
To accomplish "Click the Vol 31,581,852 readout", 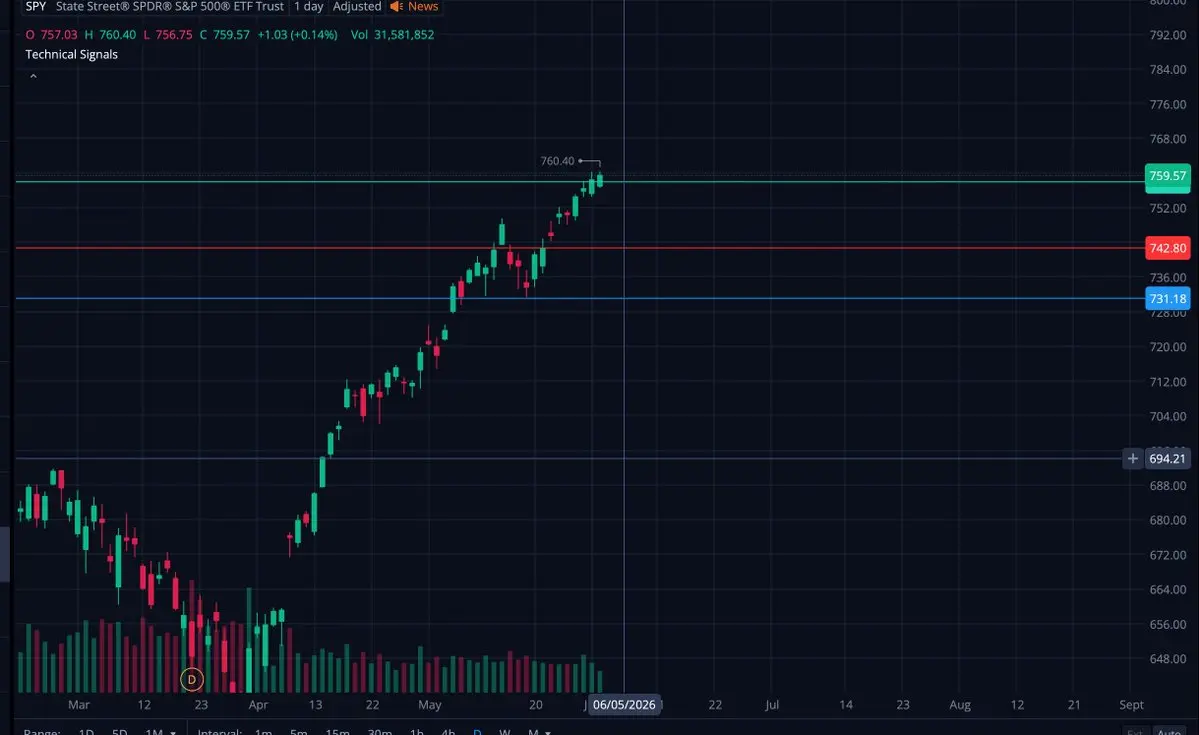I will coord(392,34).
